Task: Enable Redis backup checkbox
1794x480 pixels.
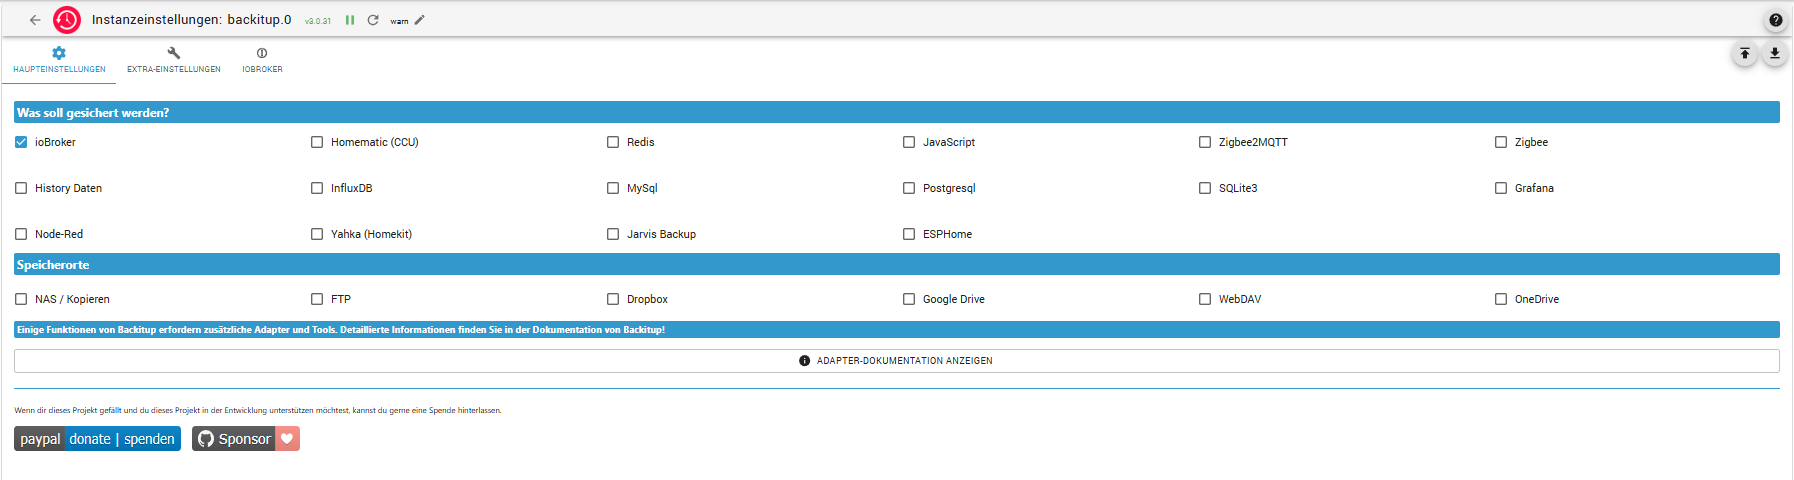Action: click(x=613, y=142)
